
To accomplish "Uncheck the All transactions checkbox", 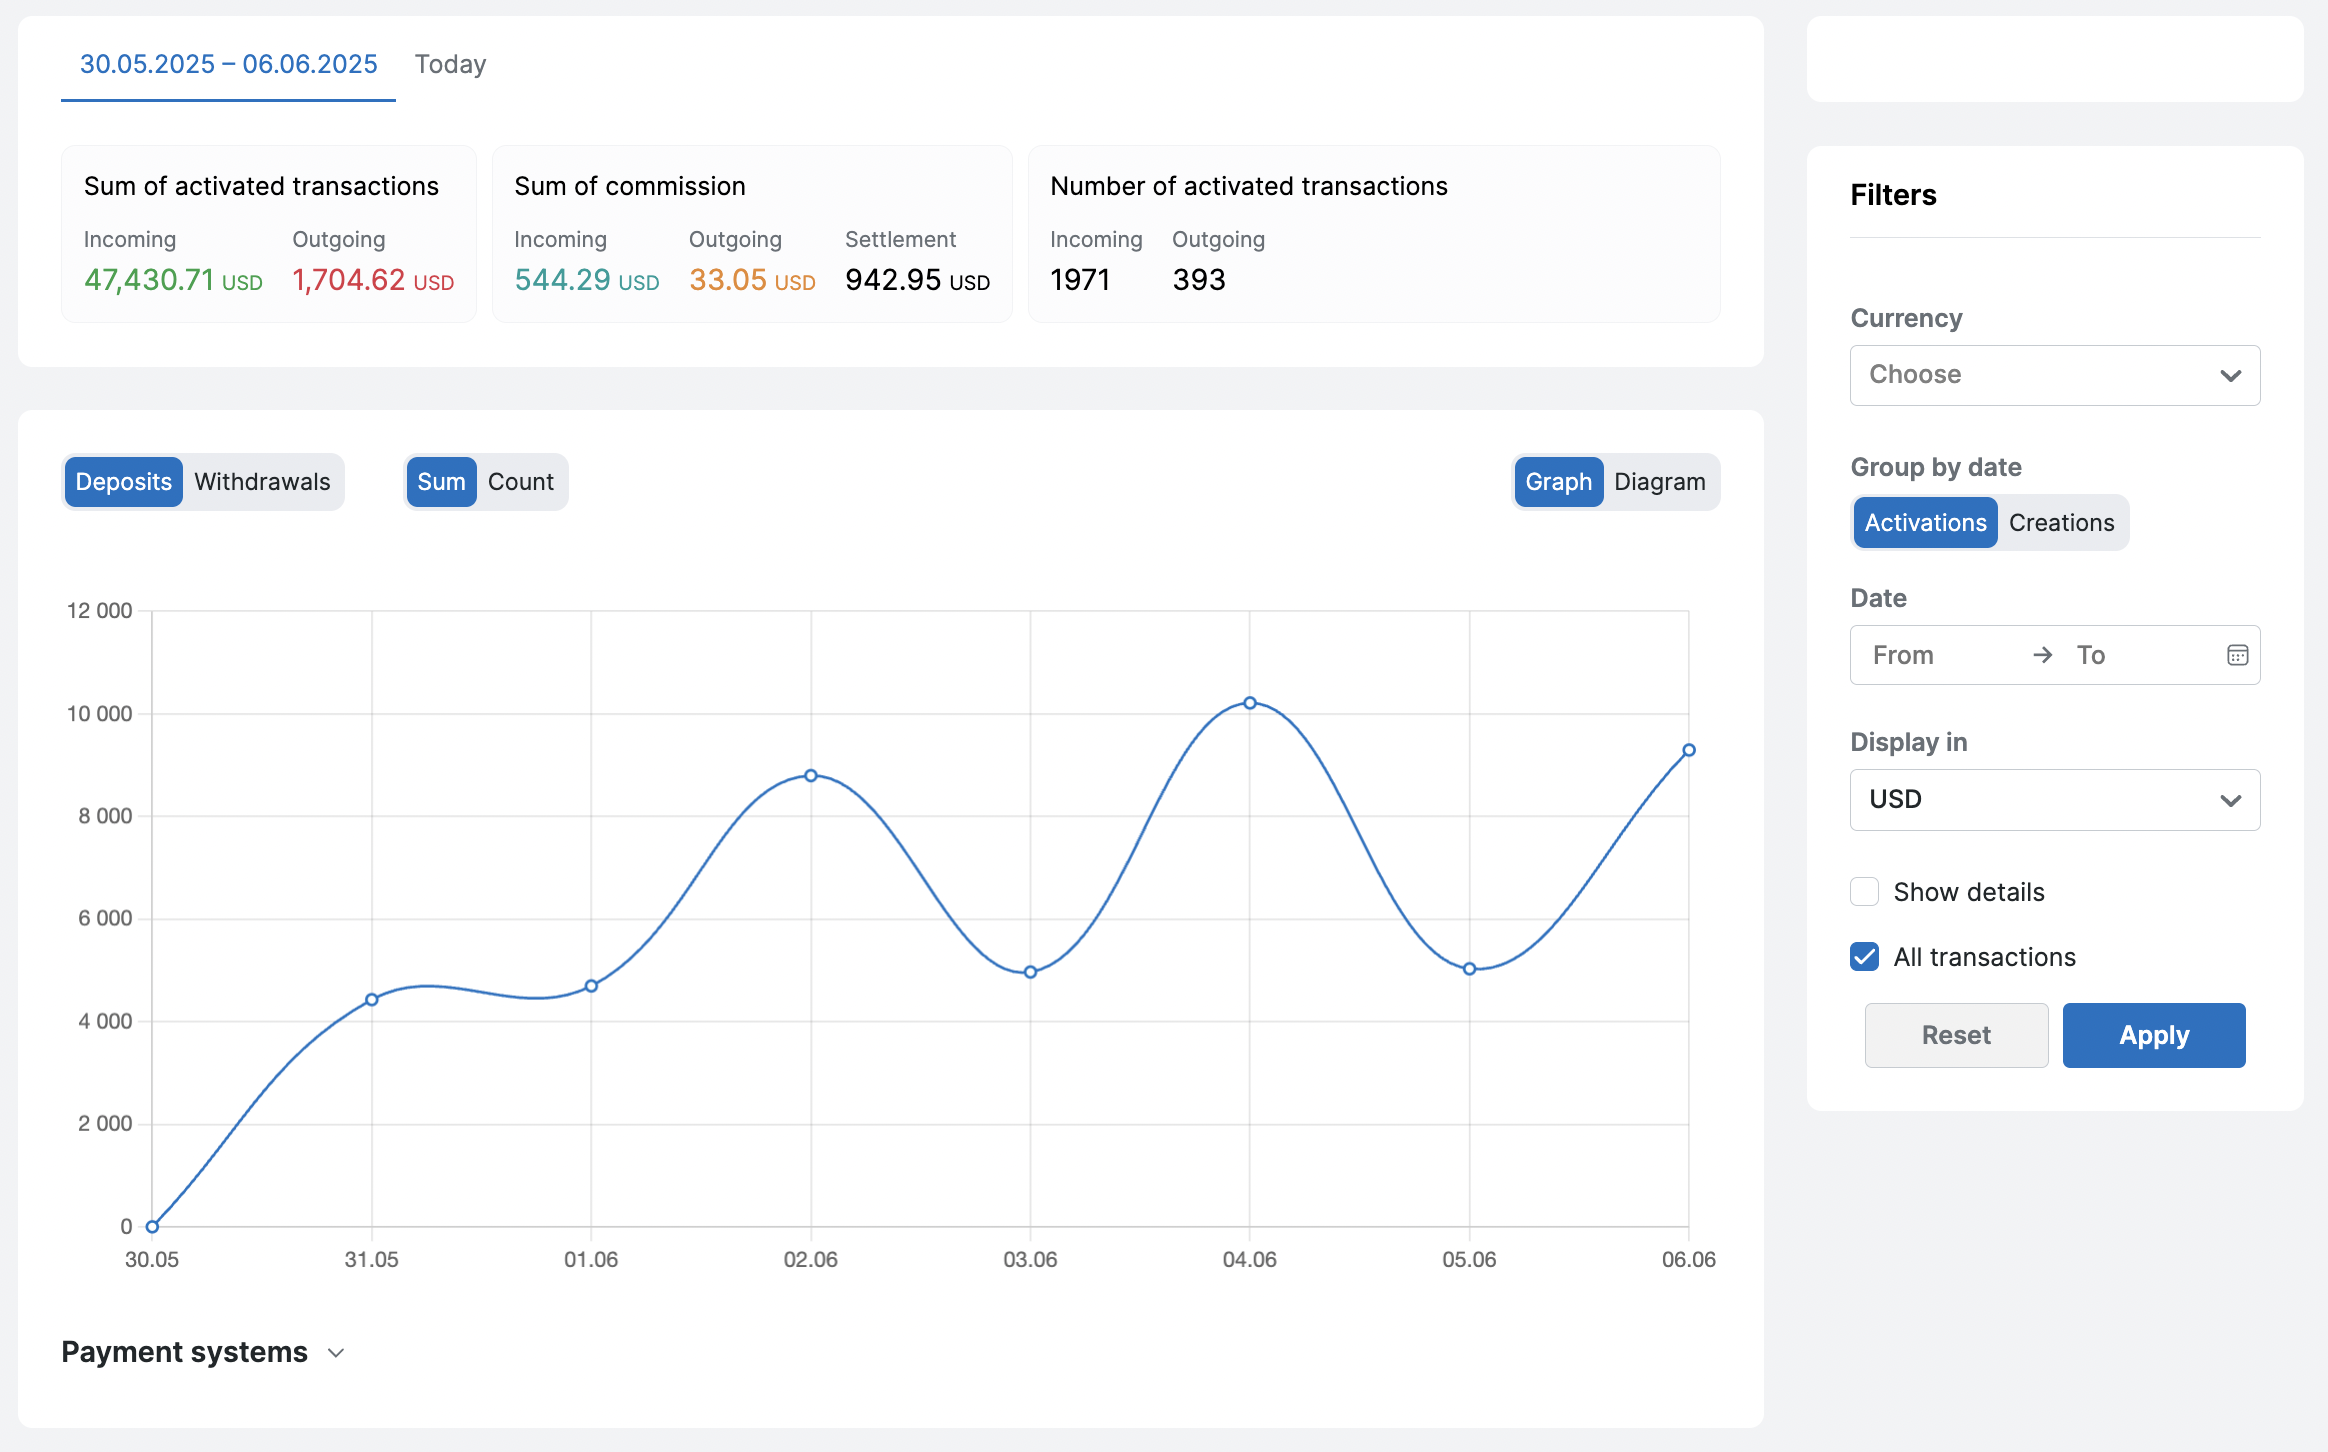I will tap(1864, 957).
